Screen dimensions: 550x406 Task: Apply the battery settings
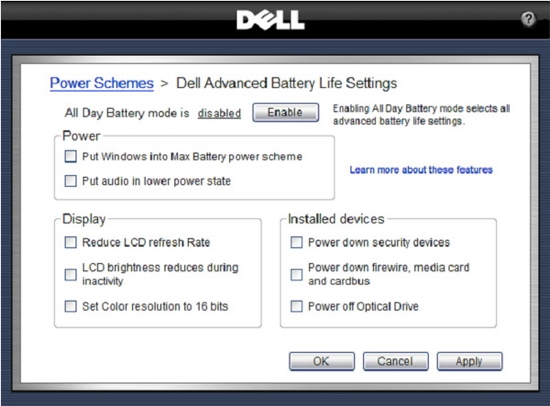tap(469, 361)
